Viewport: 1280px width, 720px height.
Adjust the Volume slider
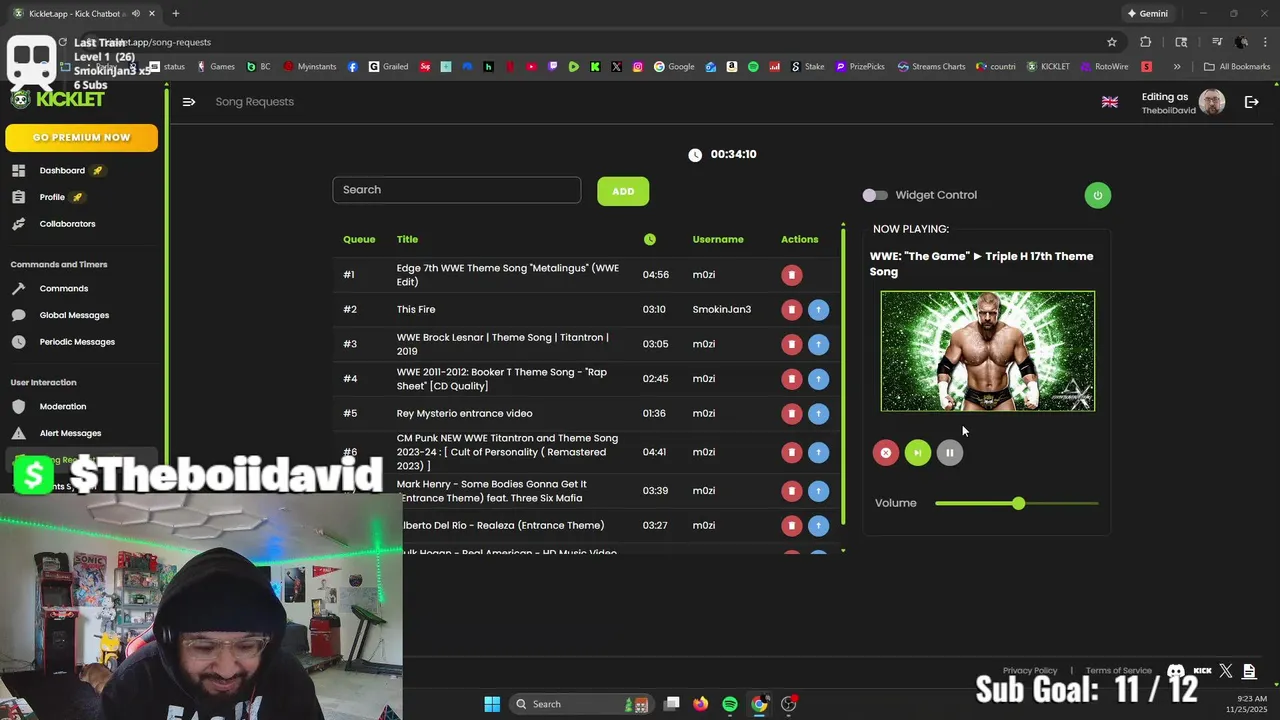(x=1017, y=503)
